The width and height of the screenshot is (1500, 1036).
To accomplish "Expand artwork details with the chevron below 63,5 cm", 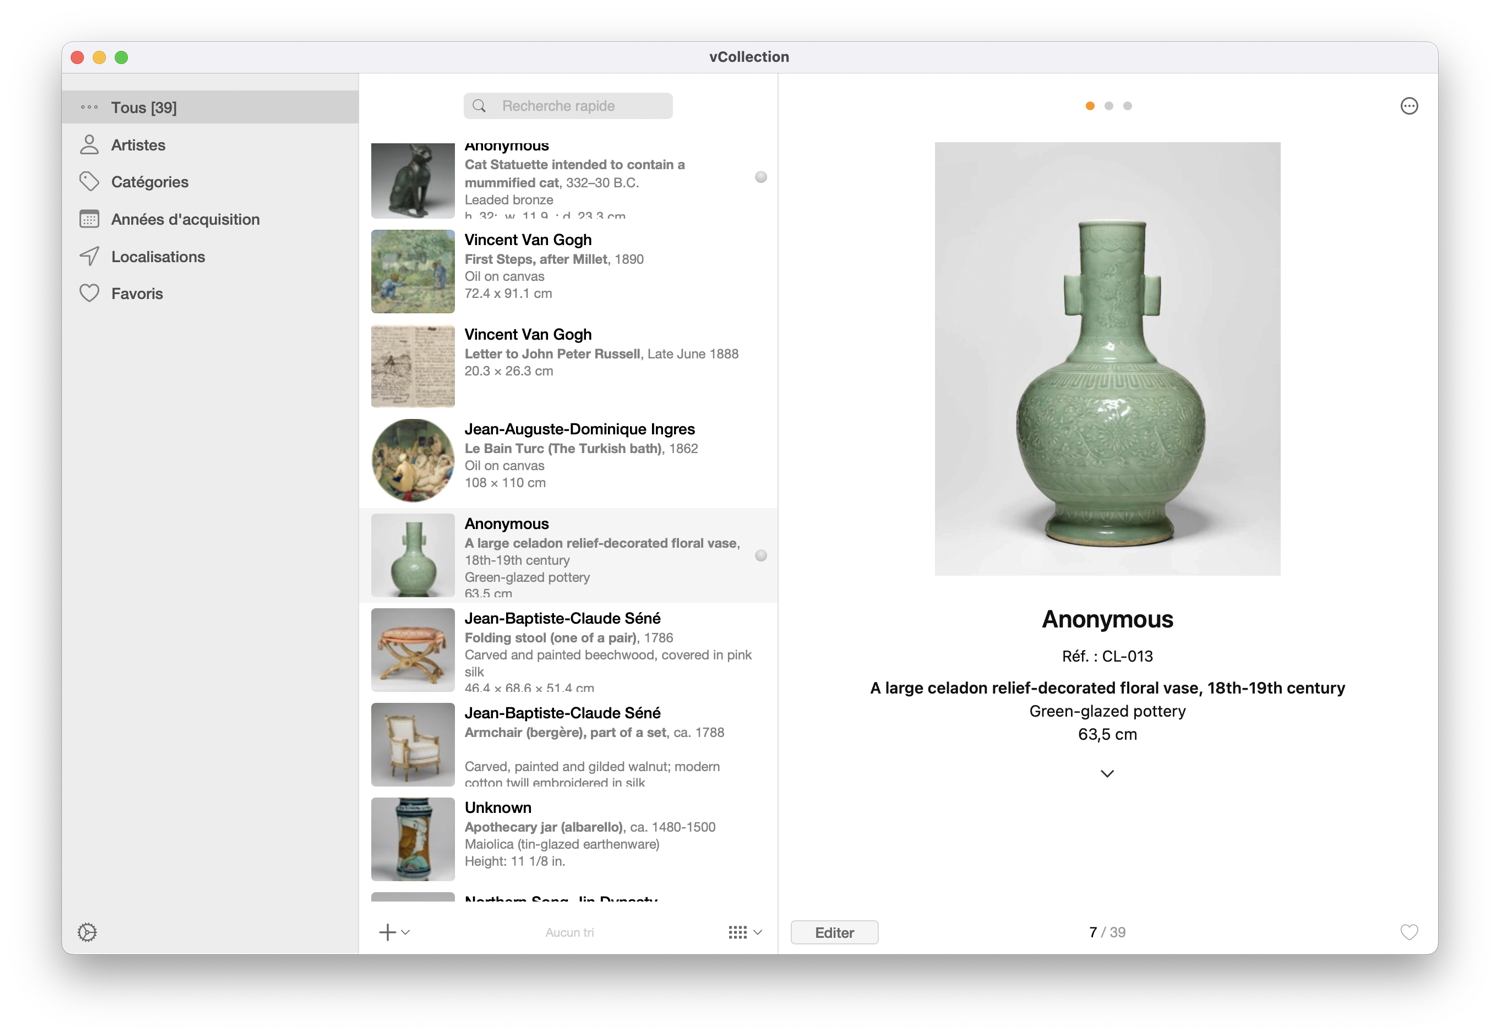I will 1107,774.
